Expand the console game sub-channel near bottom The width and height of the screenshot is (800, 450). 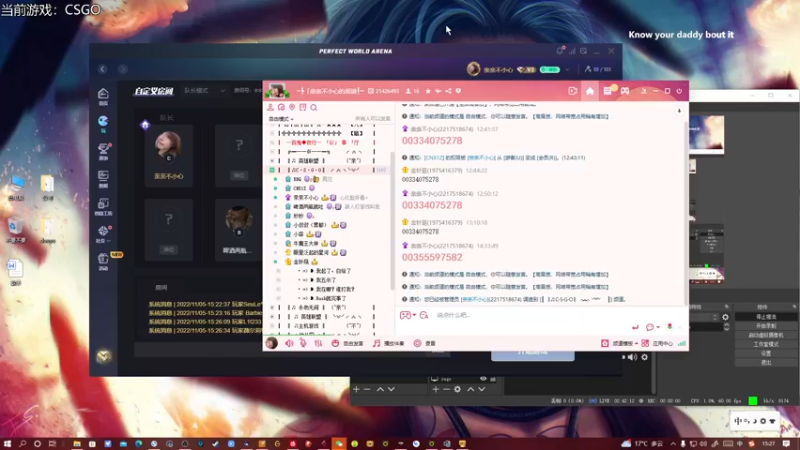(272, 326)
